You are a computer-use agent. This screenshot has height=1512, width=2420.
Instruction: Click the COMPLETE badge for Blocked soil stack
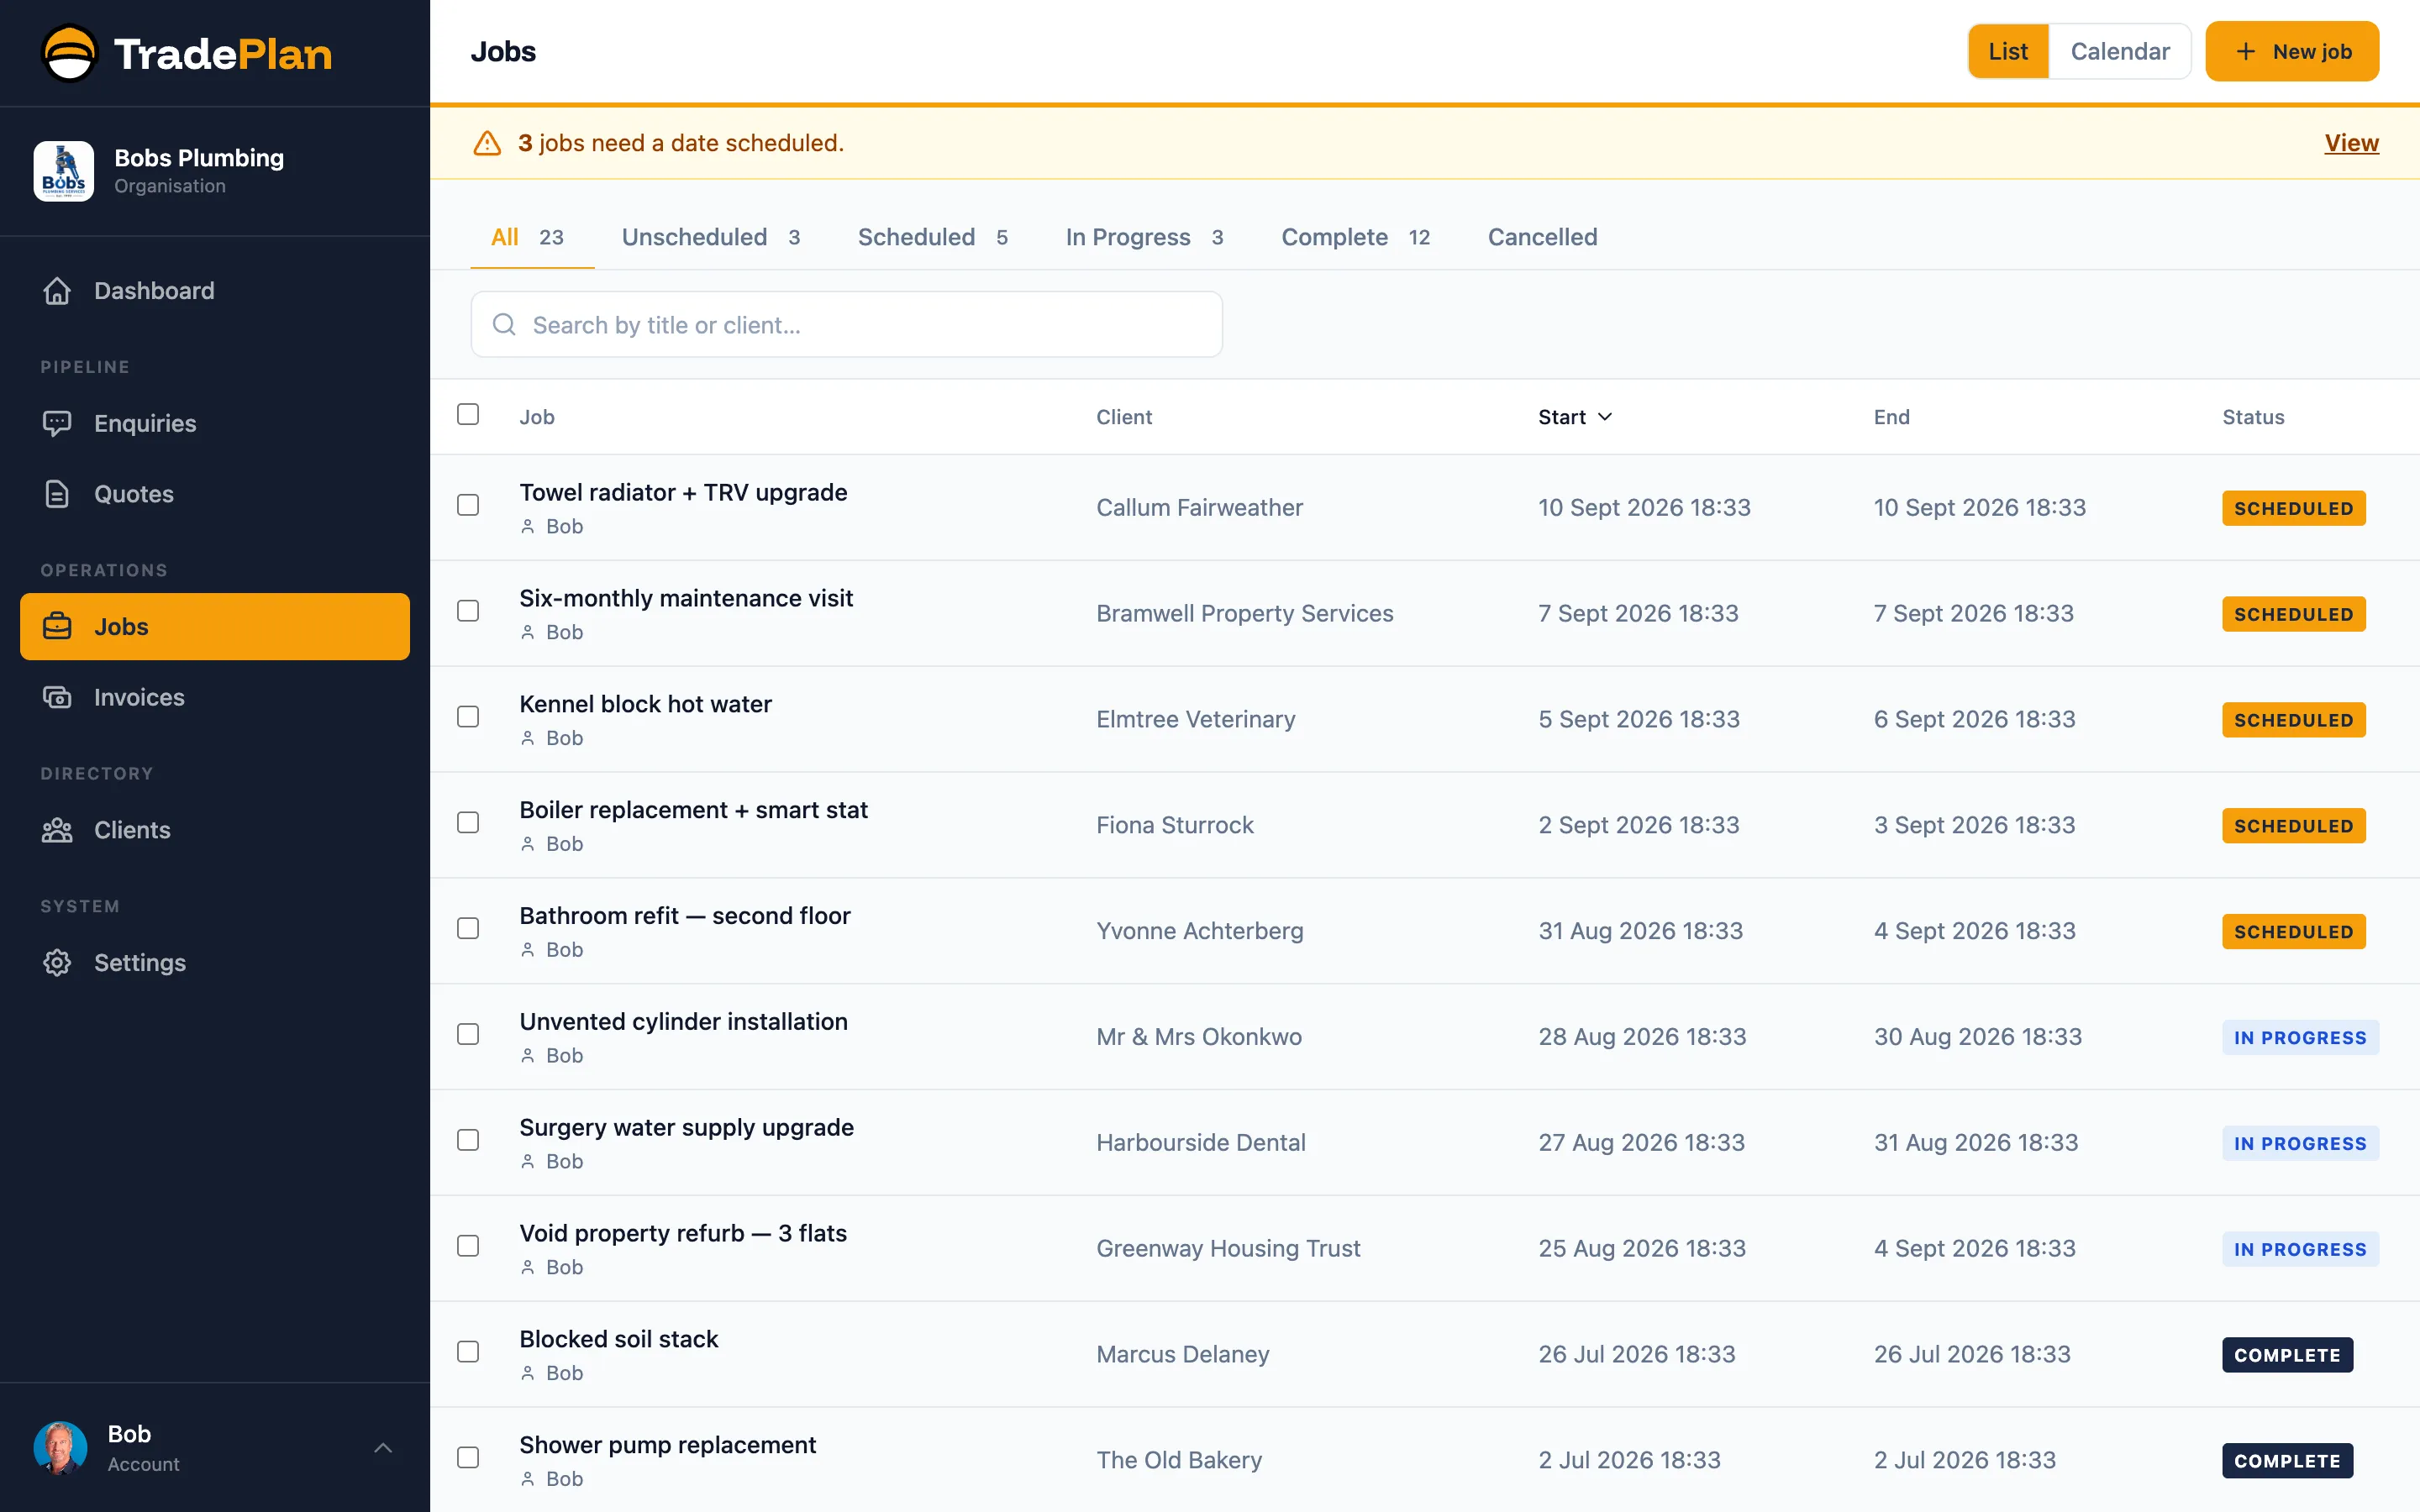pos(2287,1355)
